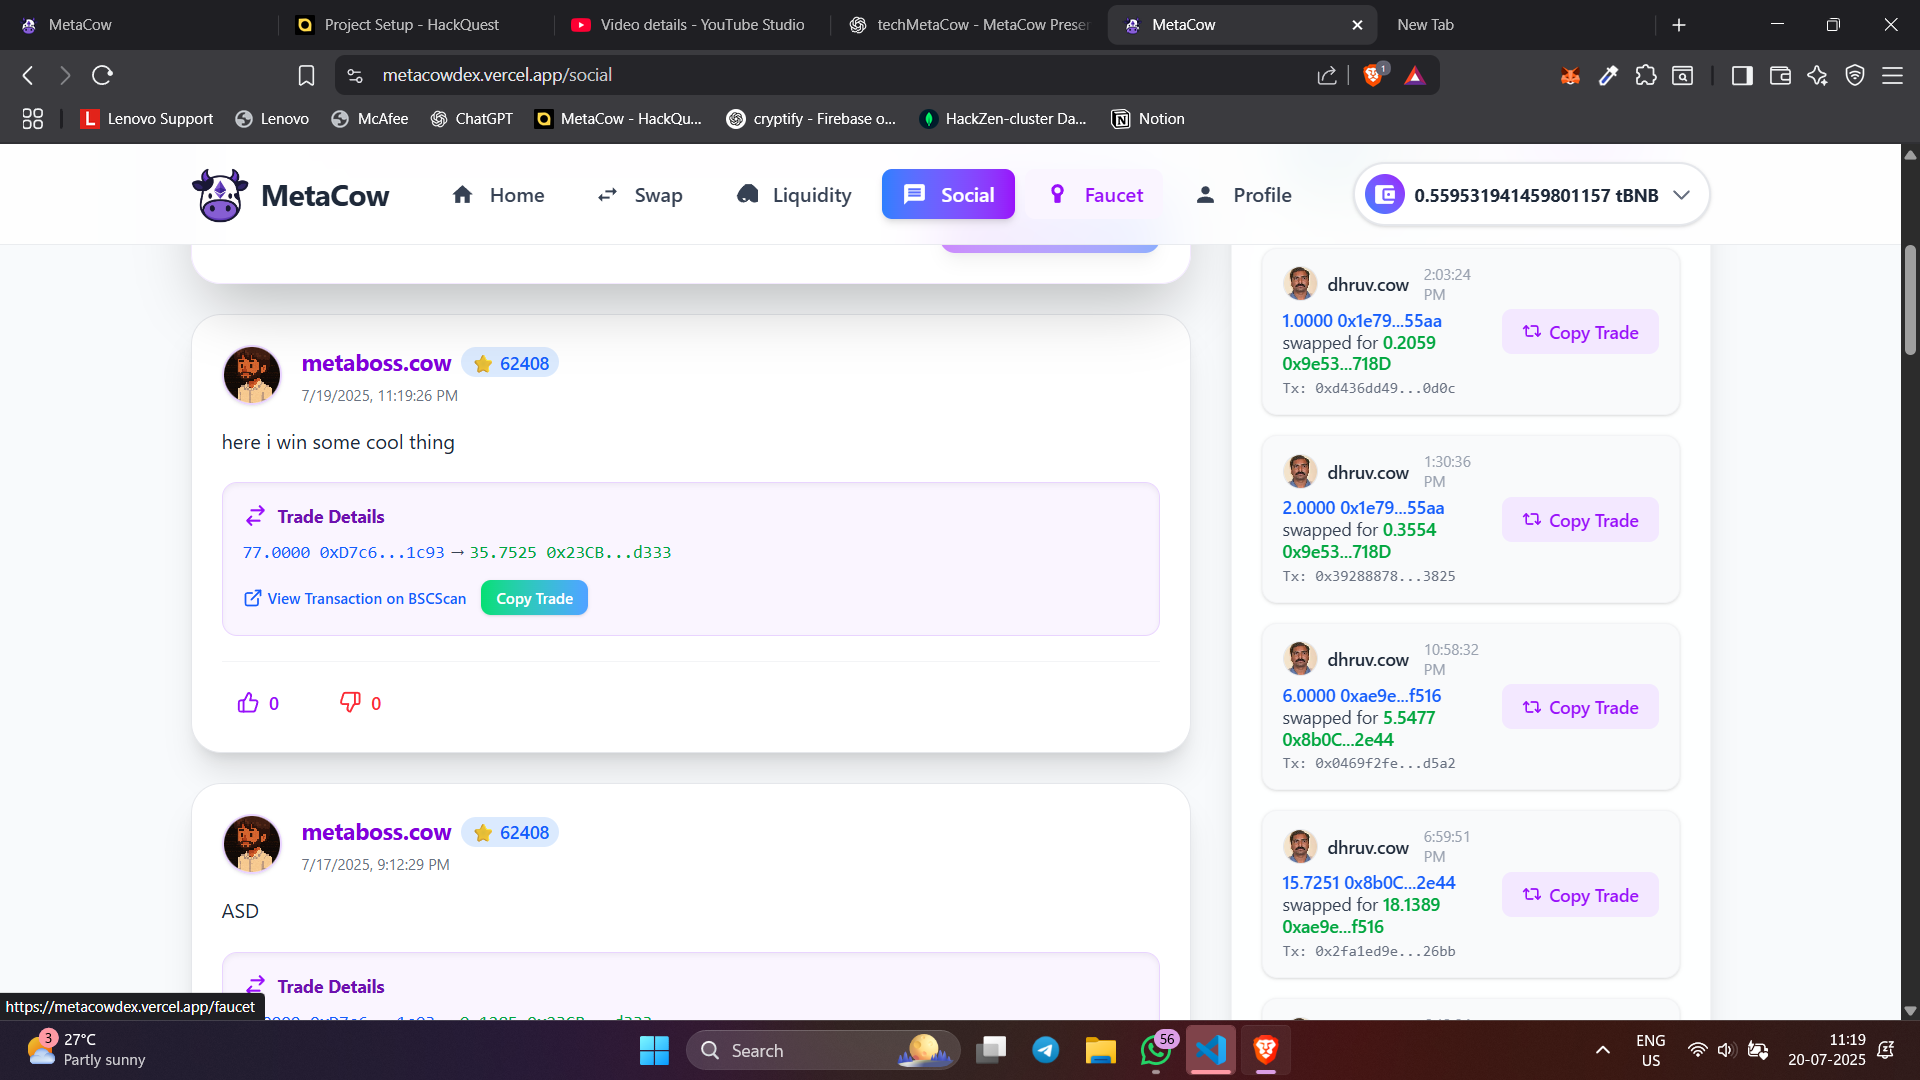Open Telegram from the taskbar

[x=1045, y=1050]
